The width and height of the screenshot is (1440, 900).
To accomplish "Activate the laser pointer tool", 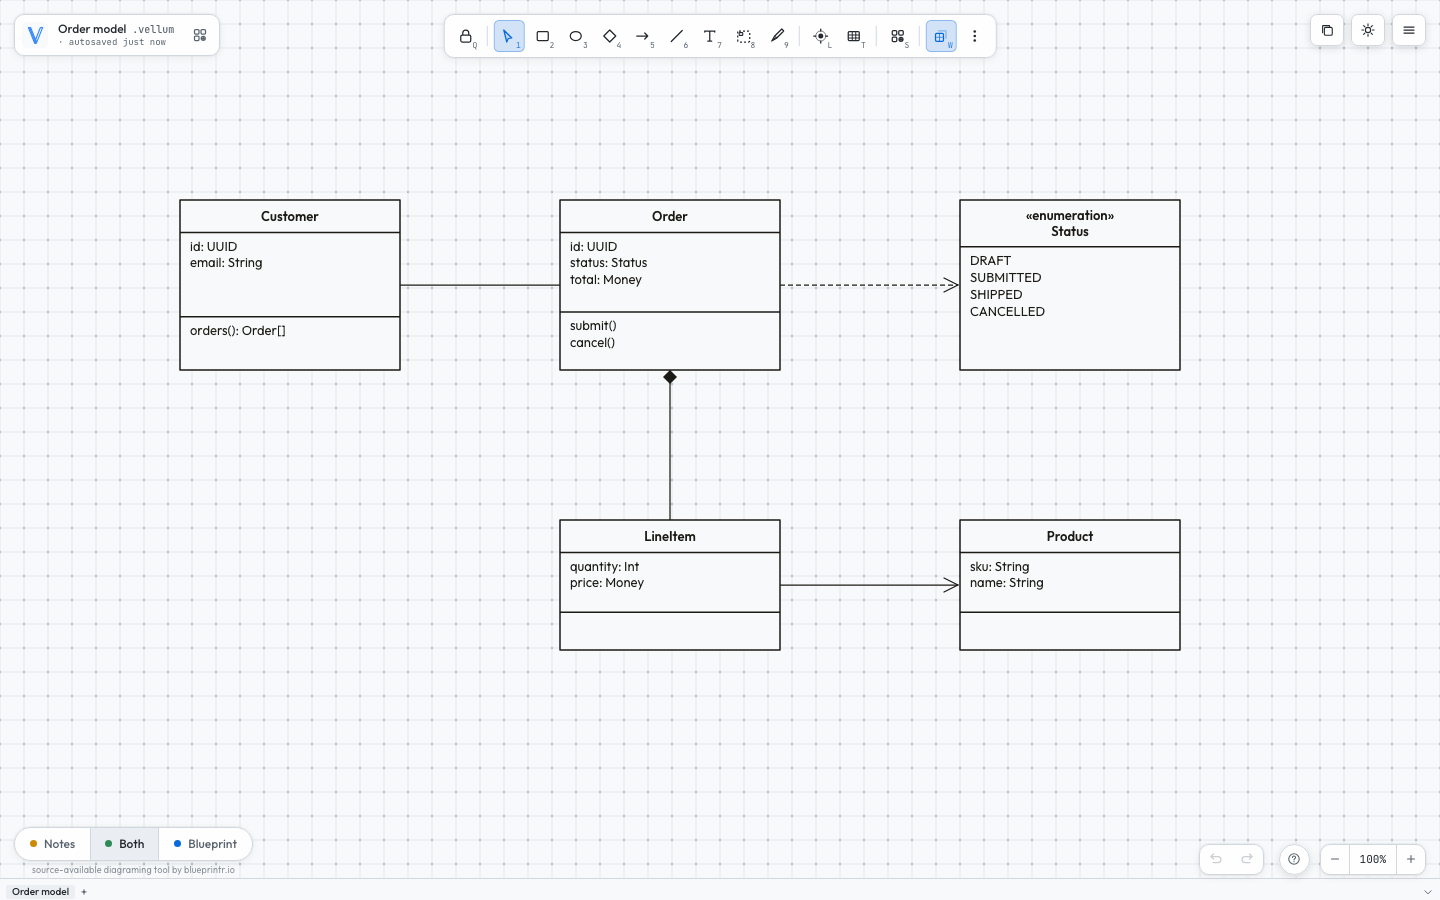I will (x=821, y=37).
